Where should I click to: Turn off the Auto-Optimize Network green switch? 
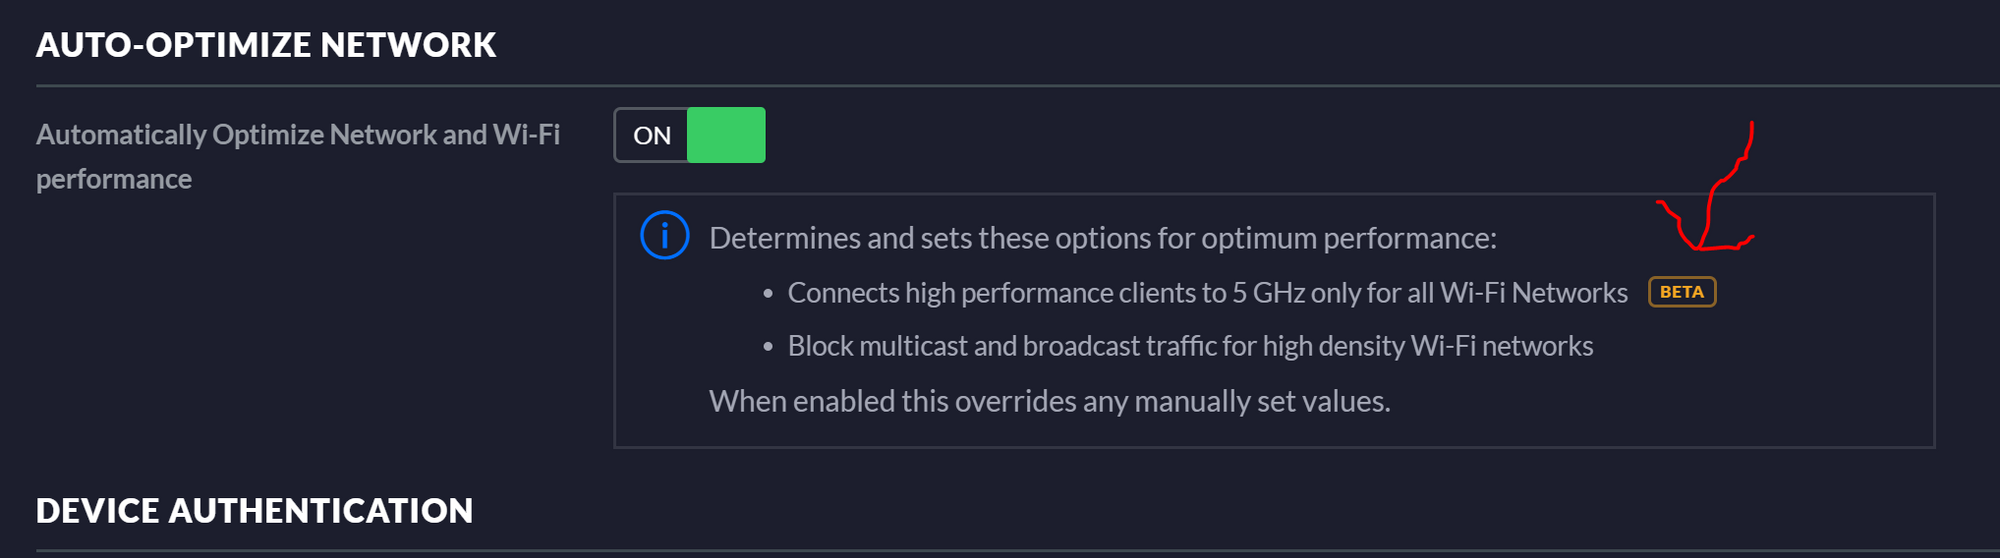690,135
